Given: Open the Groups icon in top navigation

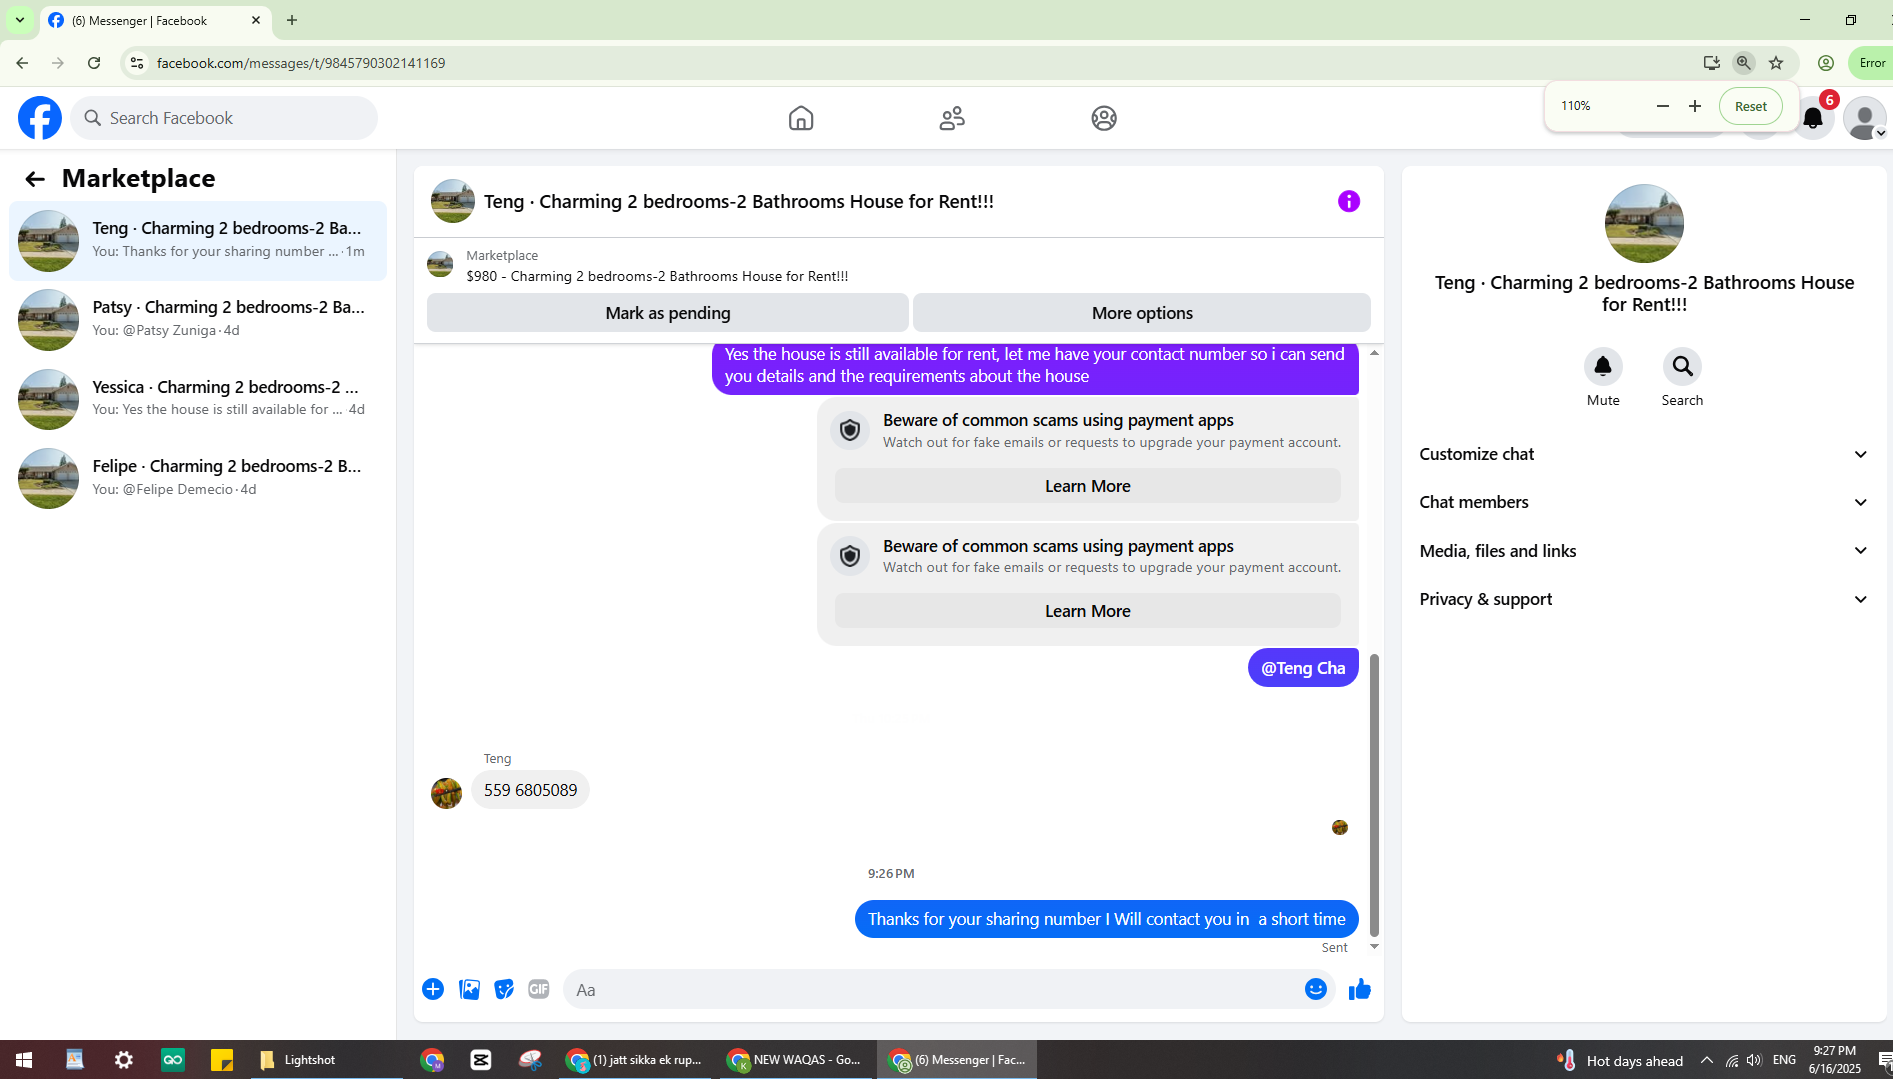Looking at the screenshot, I should pyautogui.click(x=1104, y=118).
